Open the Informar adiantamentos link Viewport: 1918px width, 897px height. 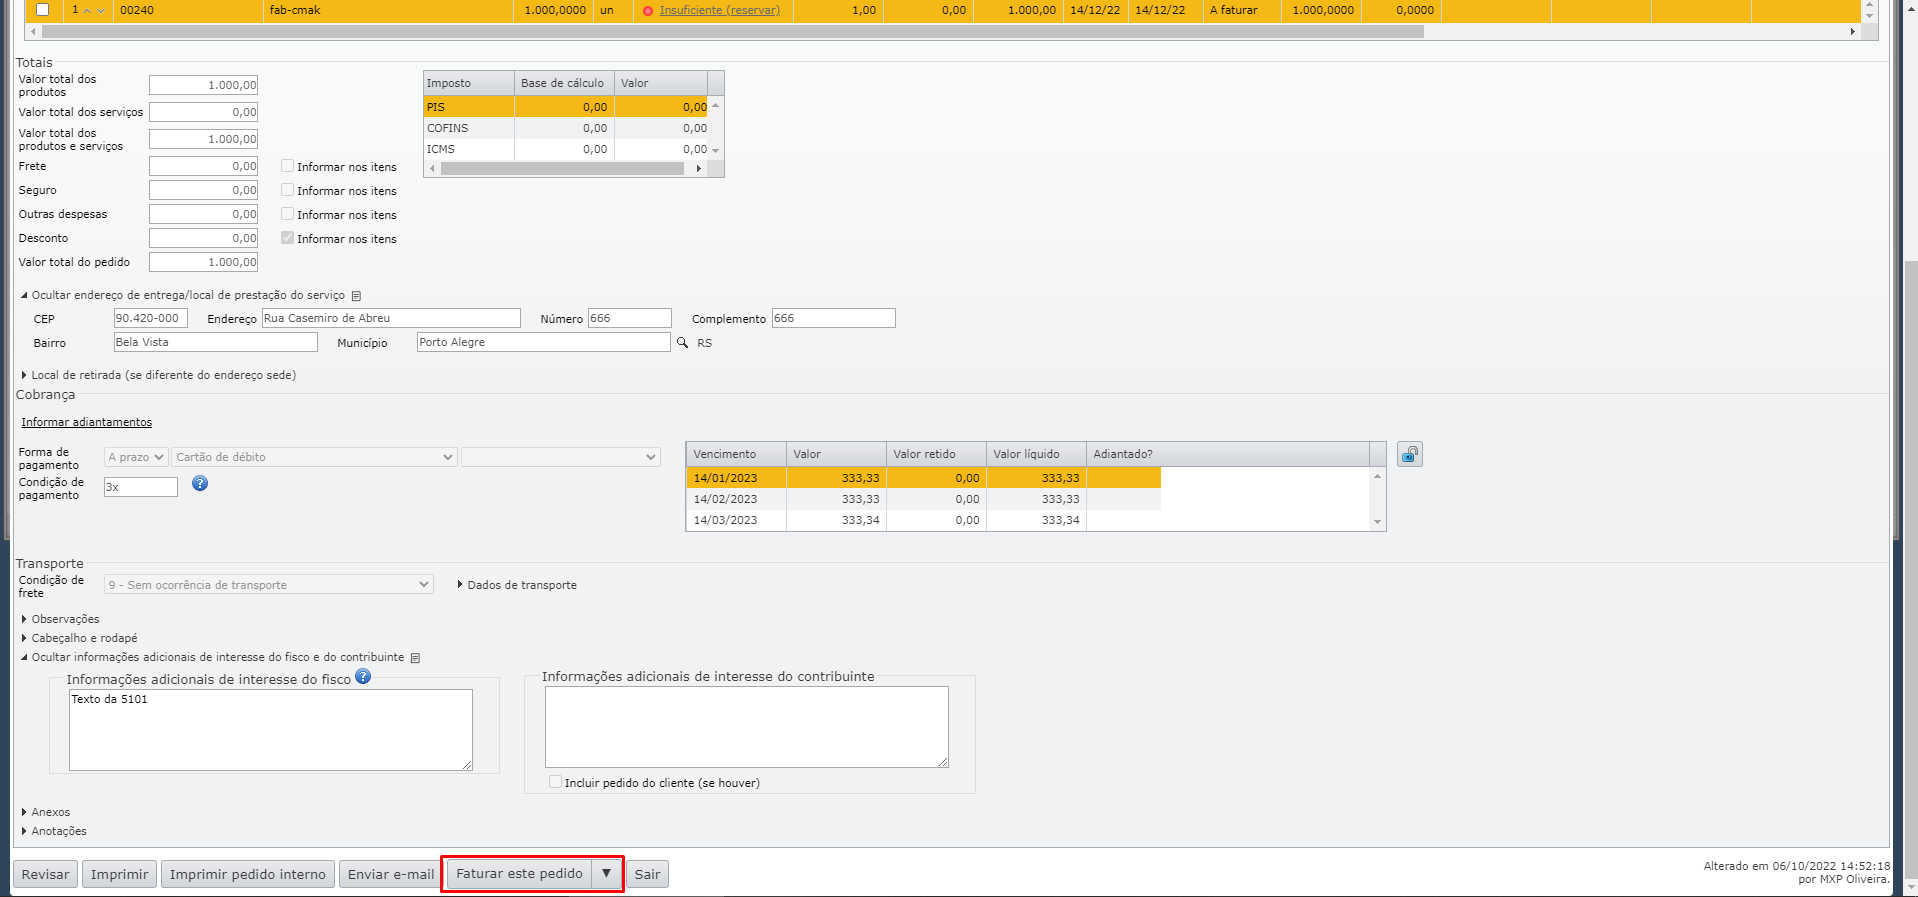[87, 422]
